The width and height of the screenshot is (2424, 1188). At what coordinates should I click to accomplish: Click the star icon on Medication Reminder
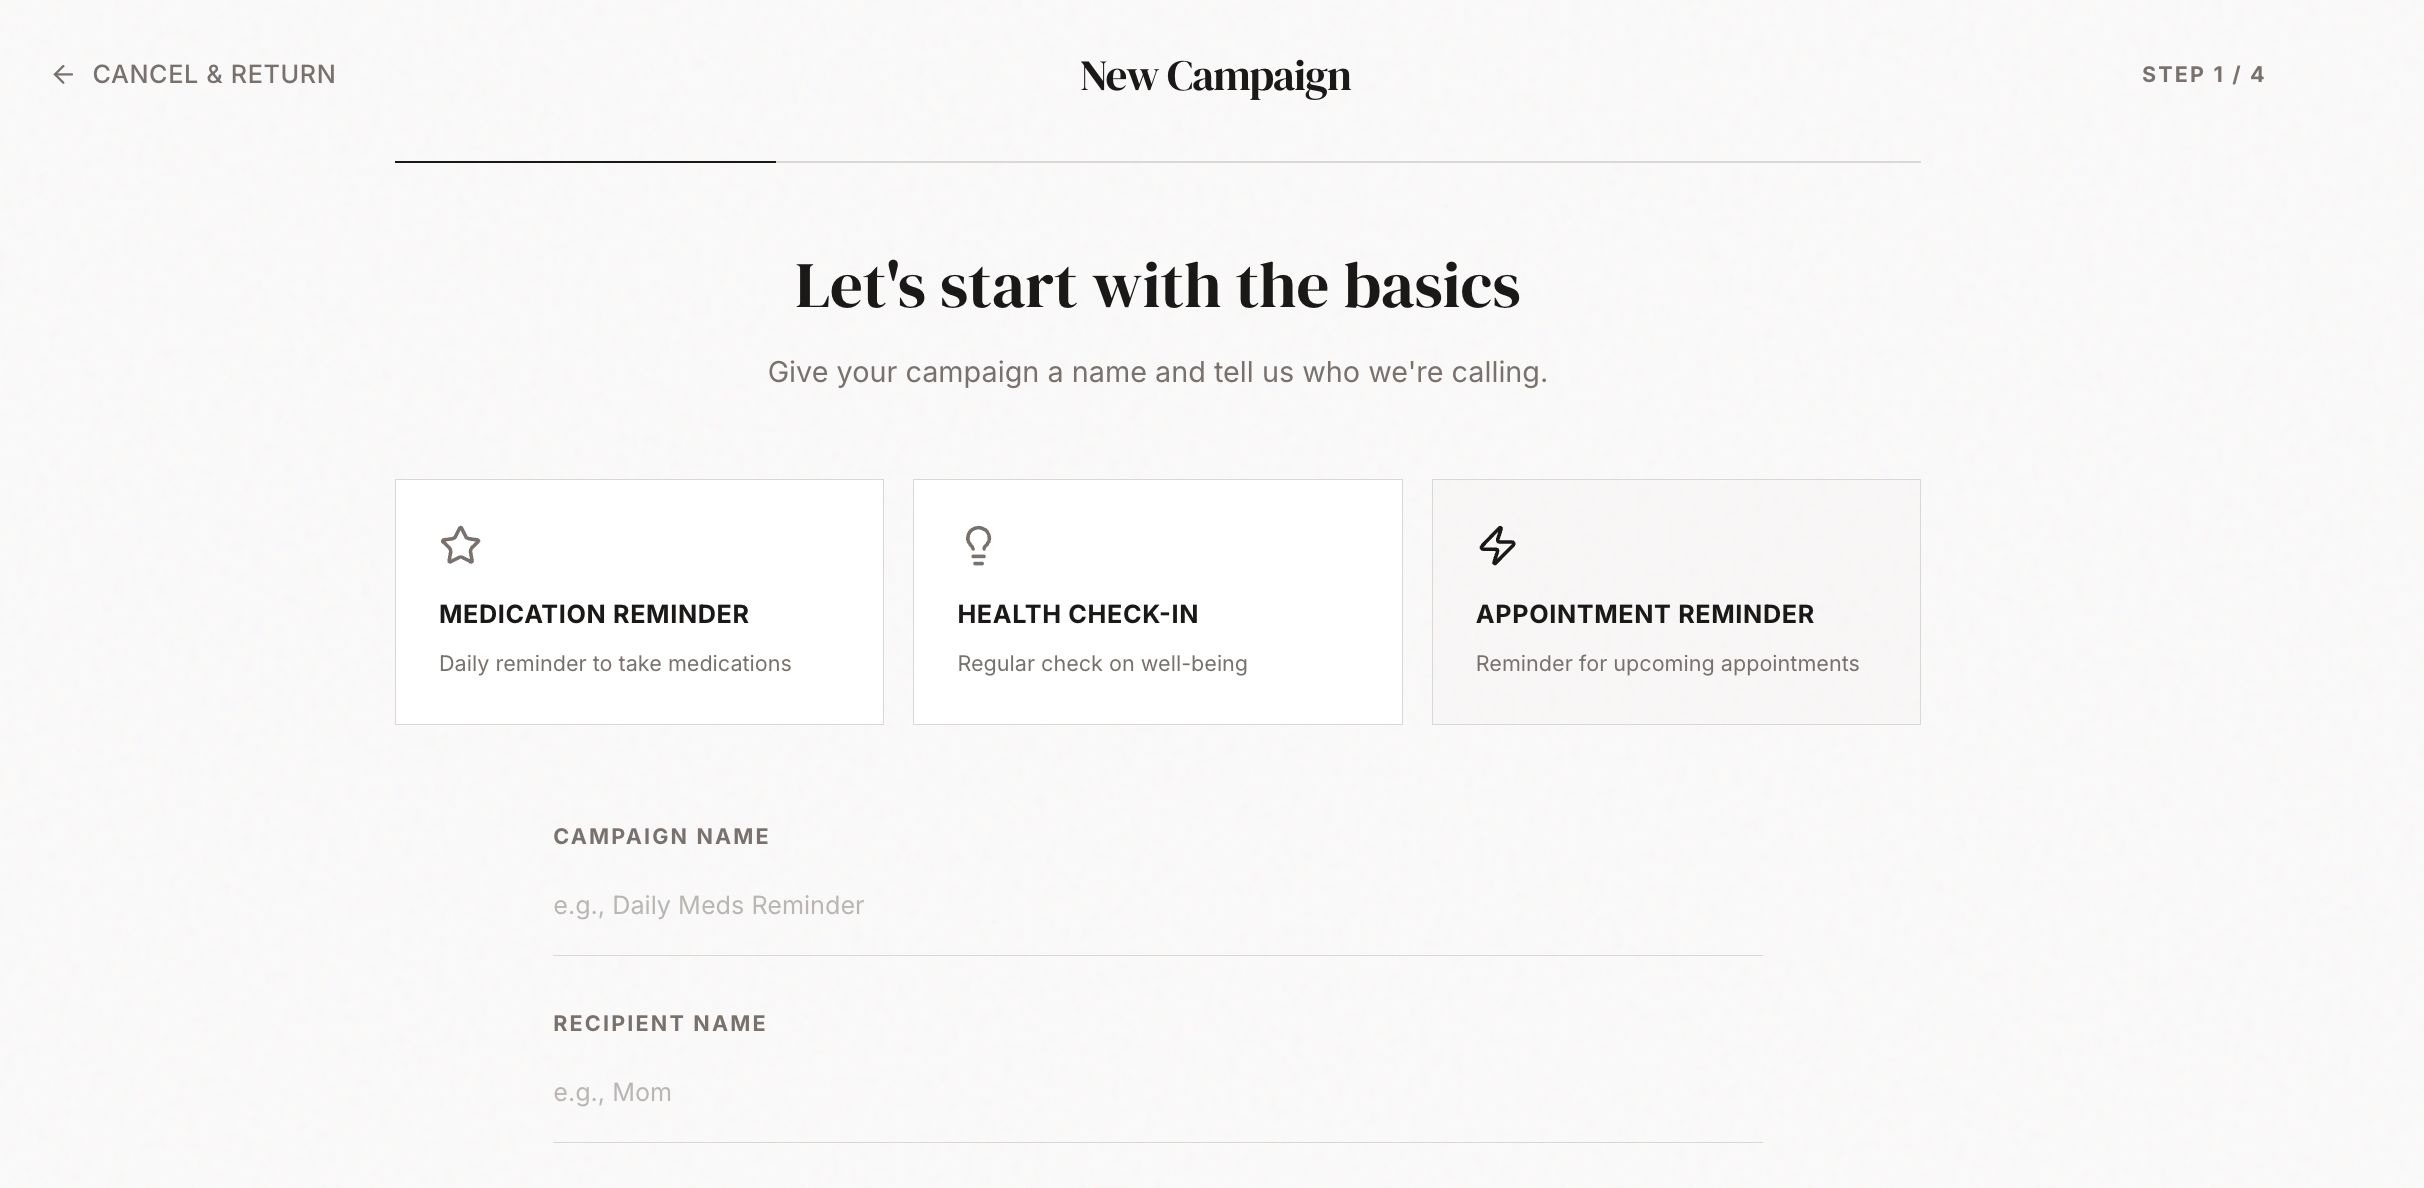(x=460, y=545)
